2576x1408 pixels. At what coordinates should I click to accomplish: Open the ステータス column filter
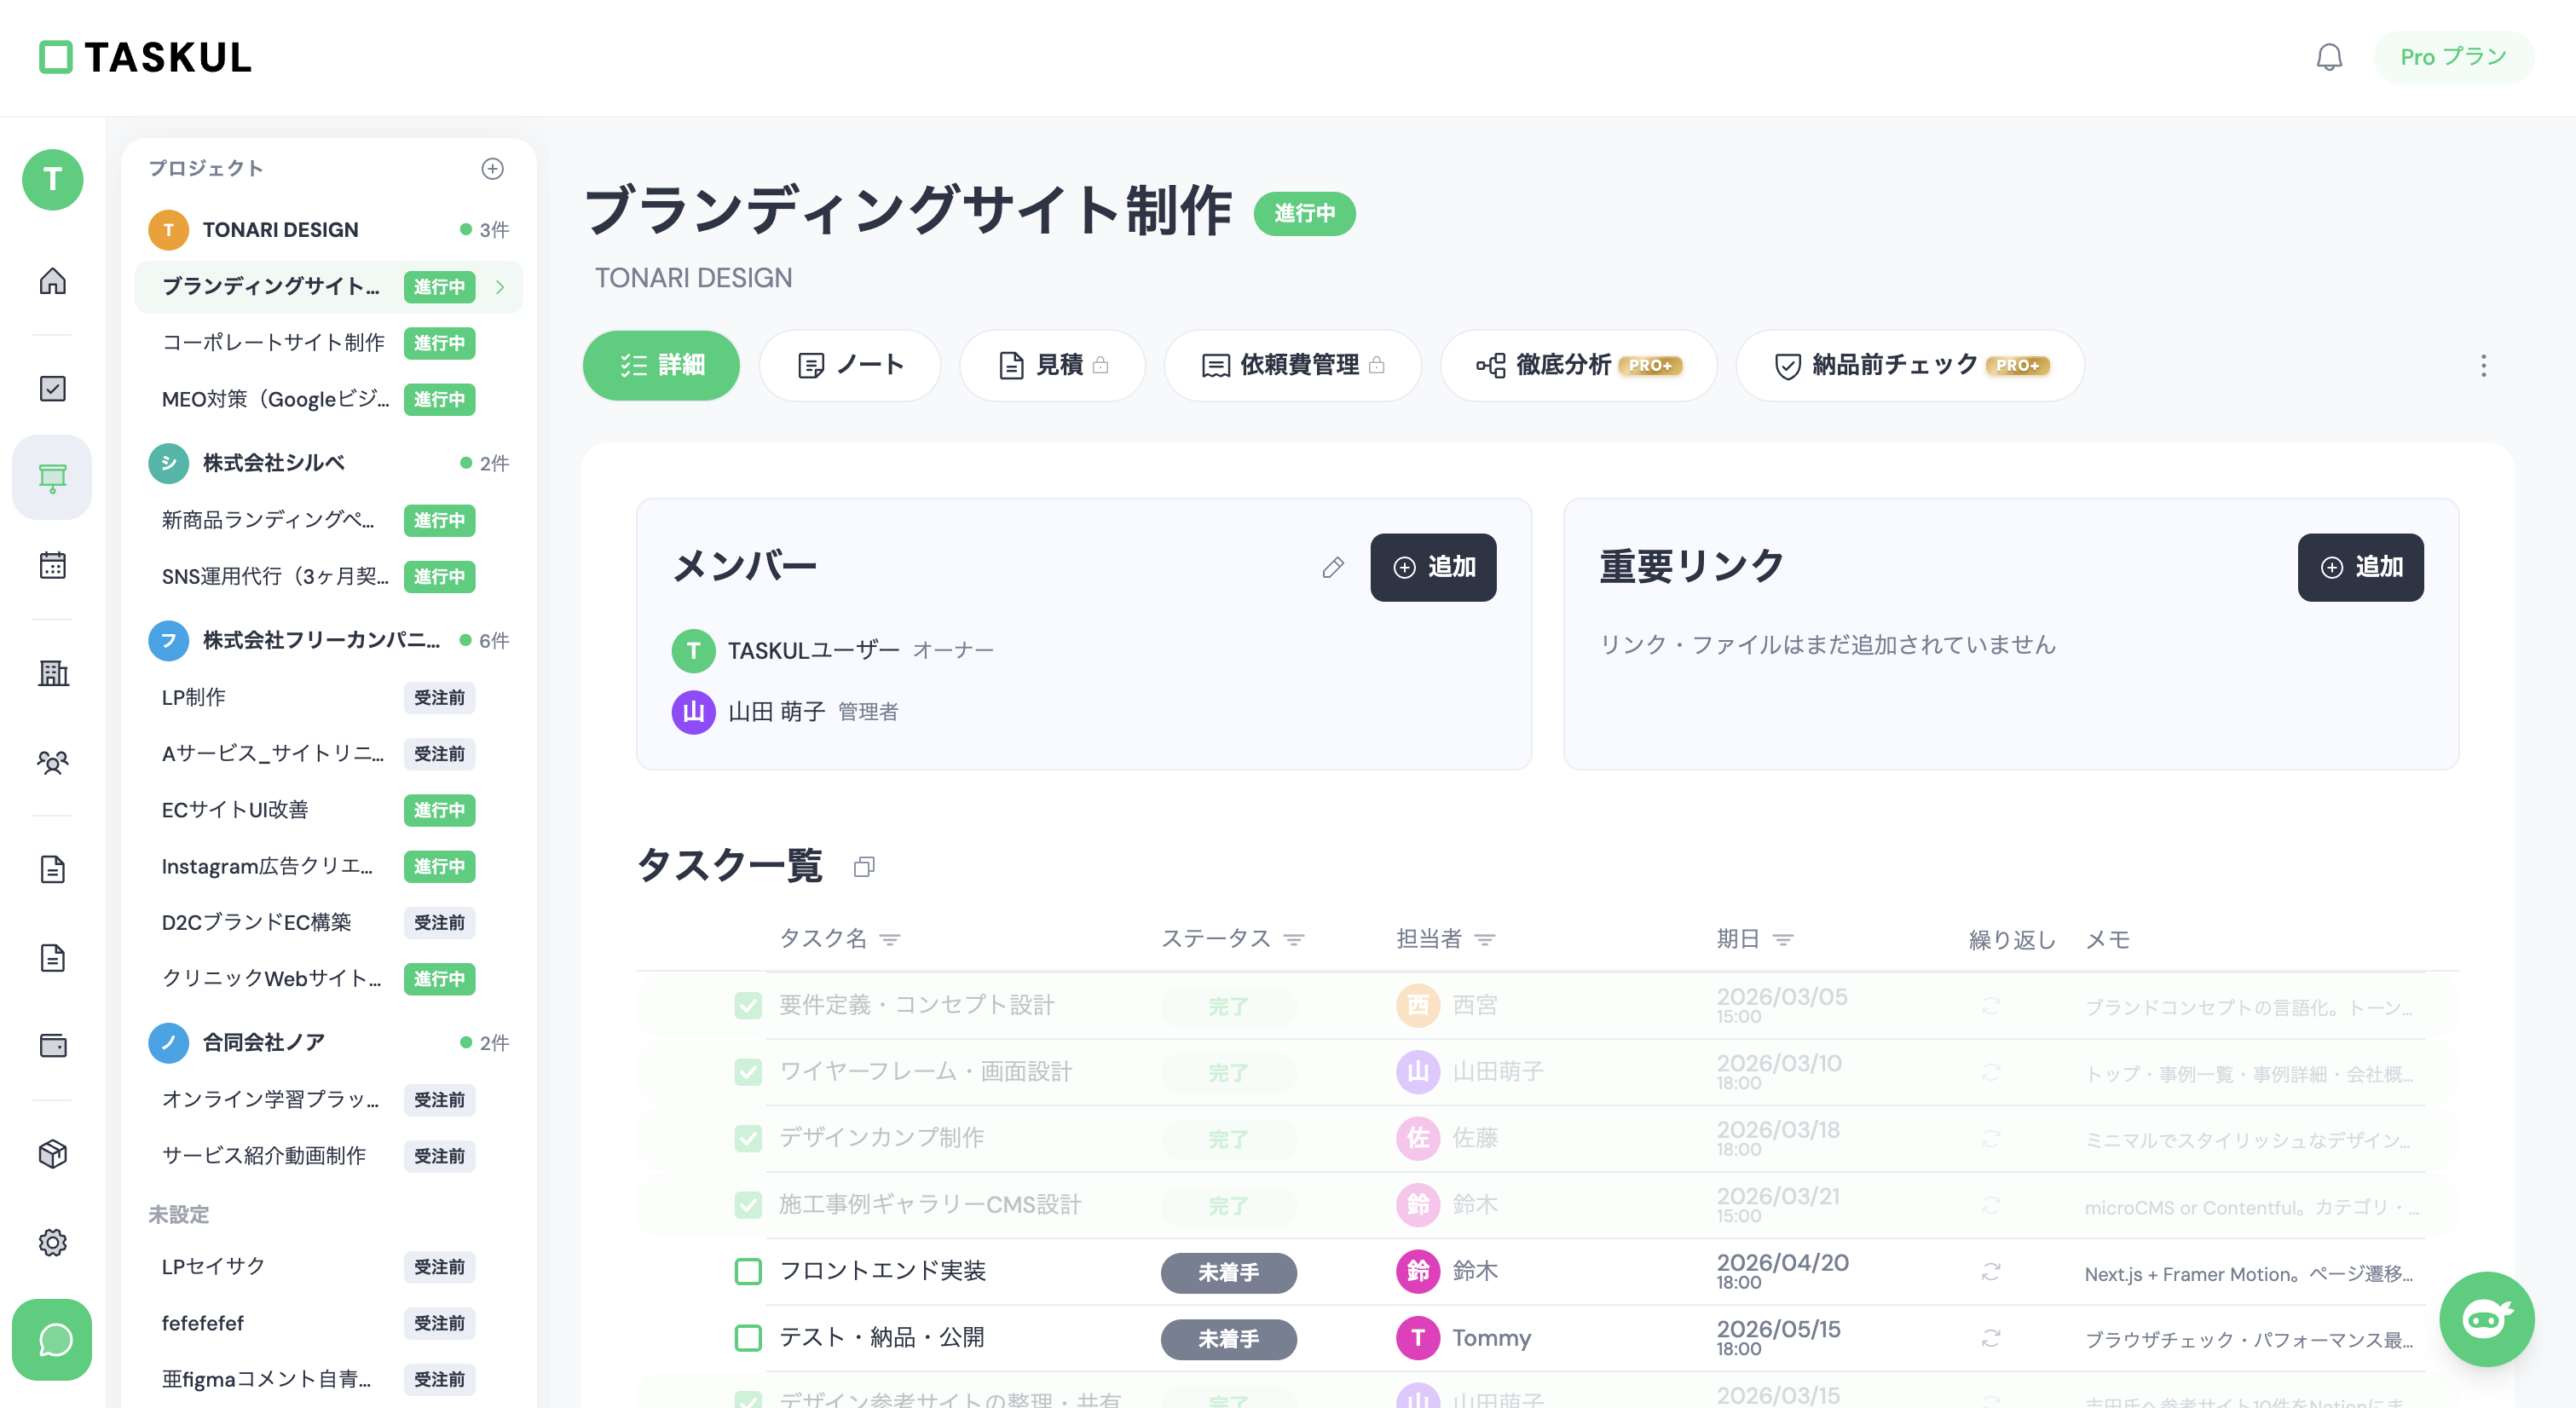tap(1295, 939)
